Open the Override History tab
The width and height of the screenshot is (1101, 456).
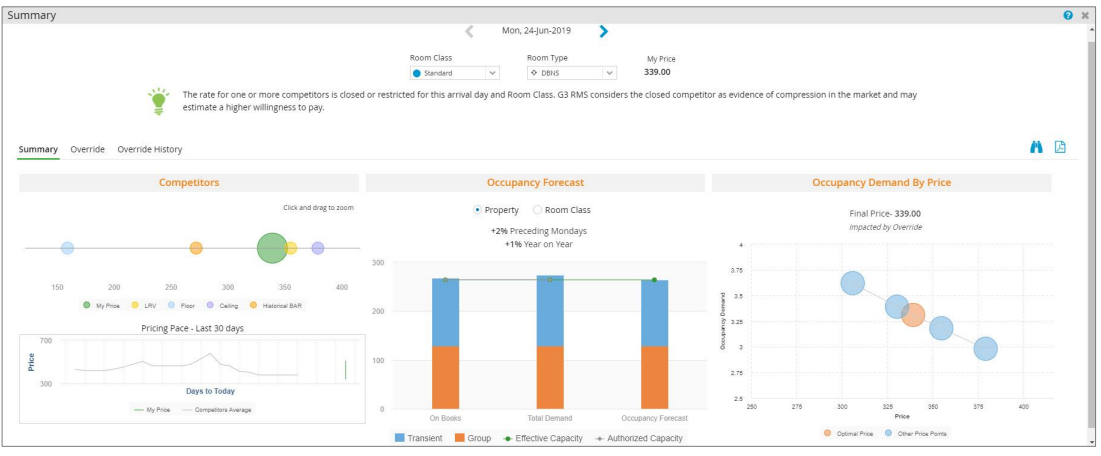(150, 149)
